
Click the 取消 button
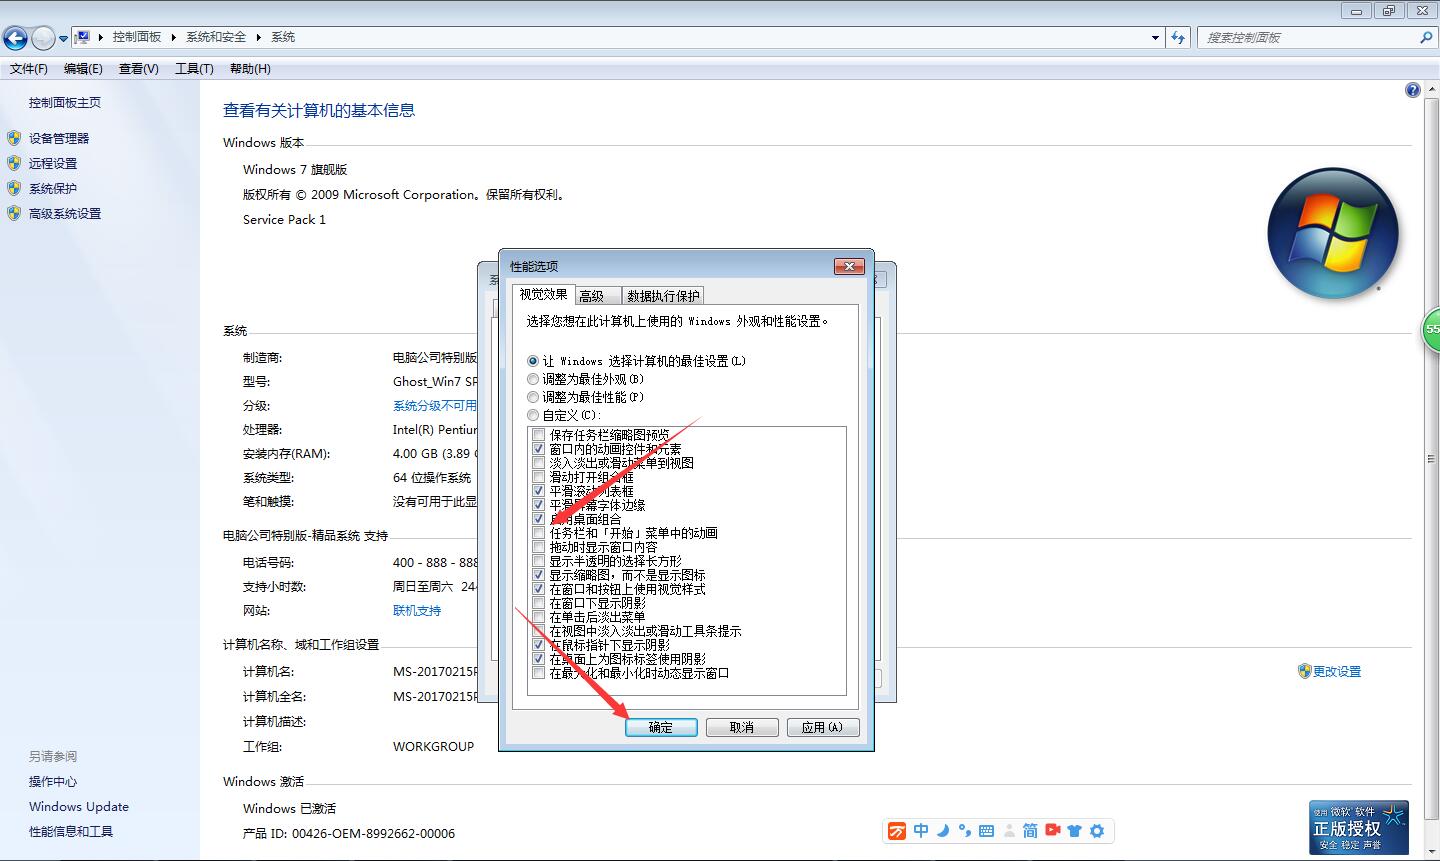tap(742, 727)
